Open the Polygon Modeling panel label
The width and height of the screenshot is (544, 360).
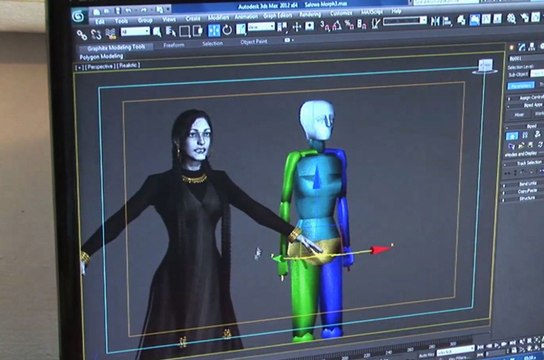pyautogui.click(x=101, y=57)
